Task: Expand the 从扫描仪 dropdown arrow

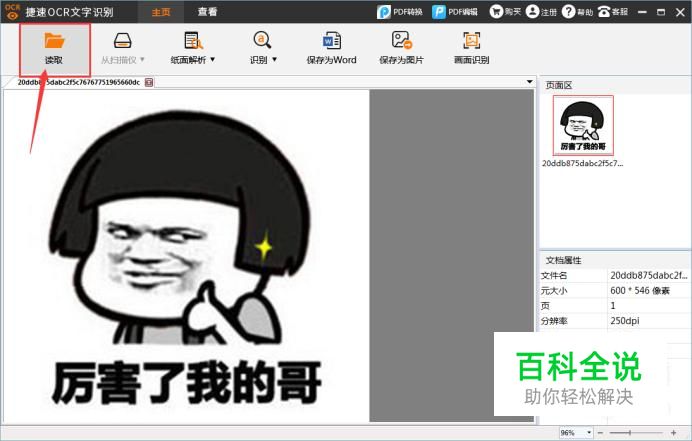Action: pos(142,59)
